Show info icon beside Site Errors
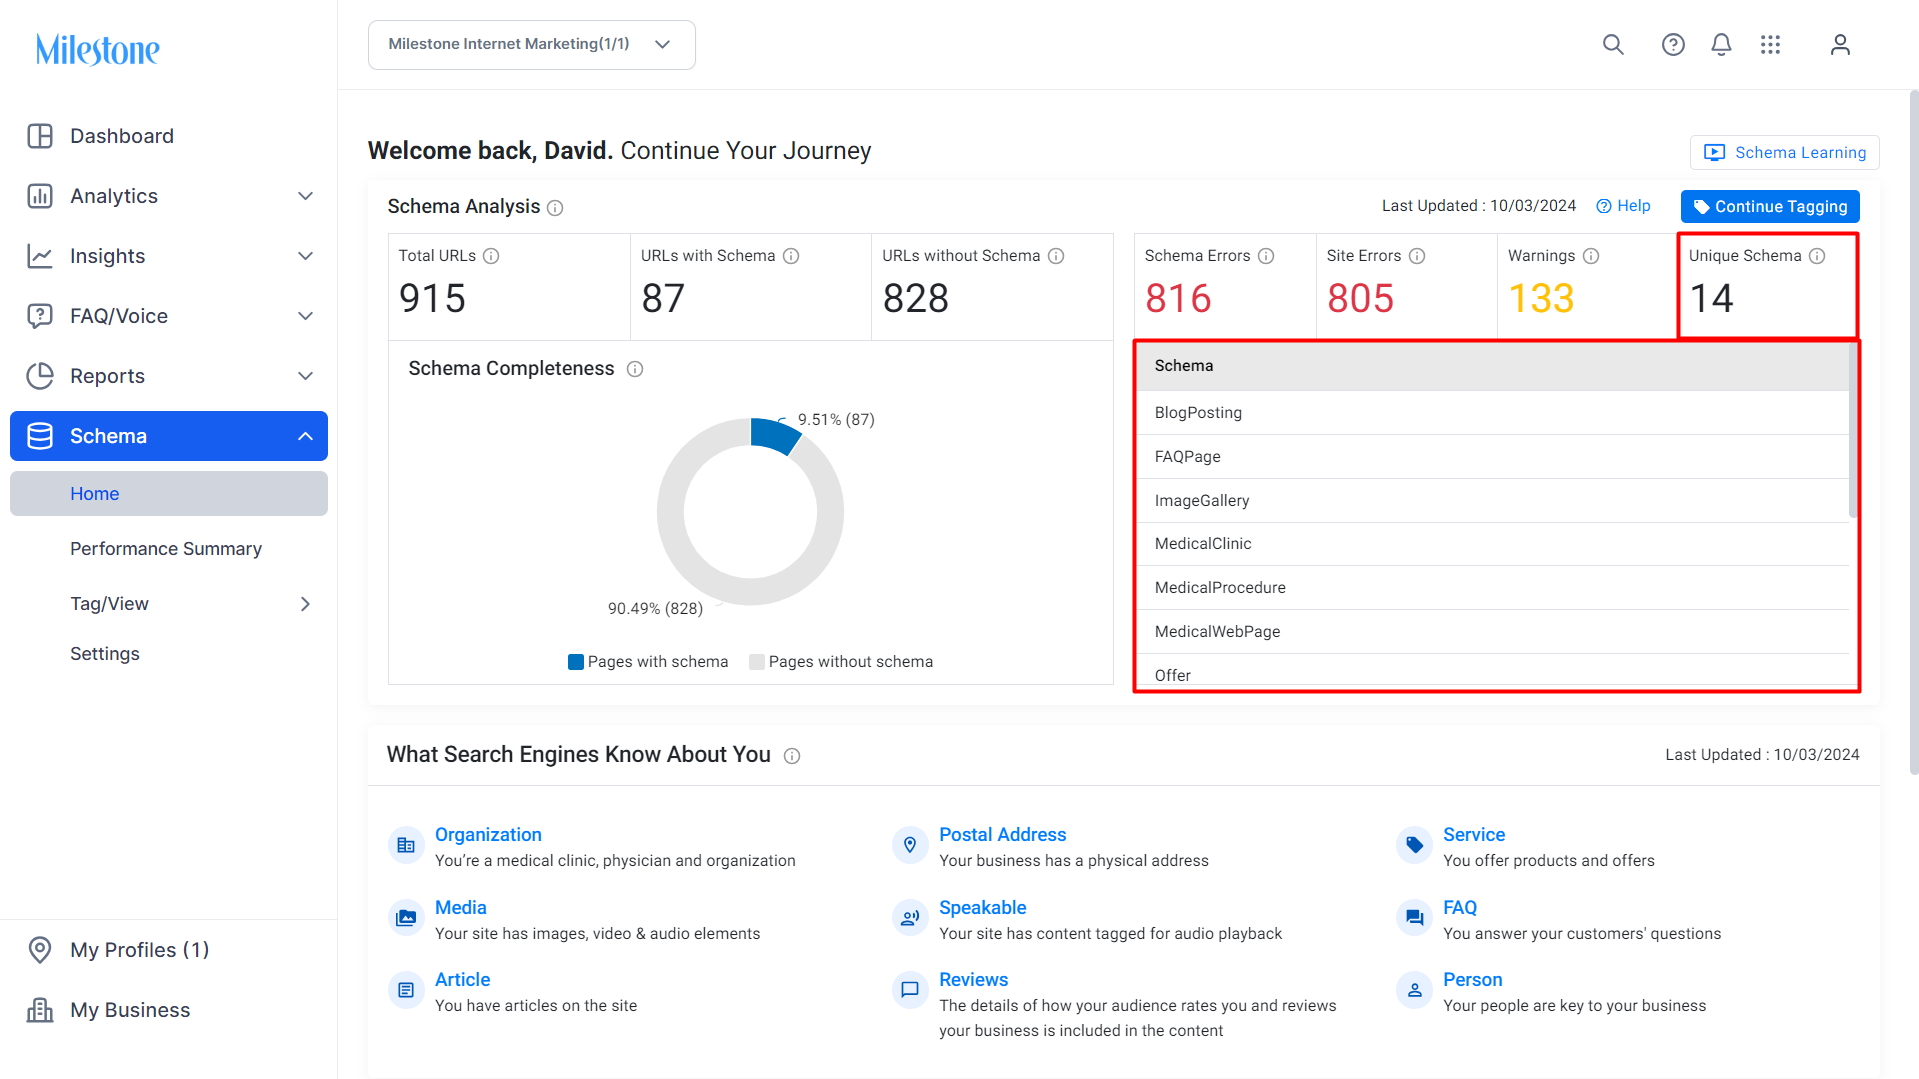Image resolution: width=1919 pixels, height=1079 pixels. click(1417, 256)
